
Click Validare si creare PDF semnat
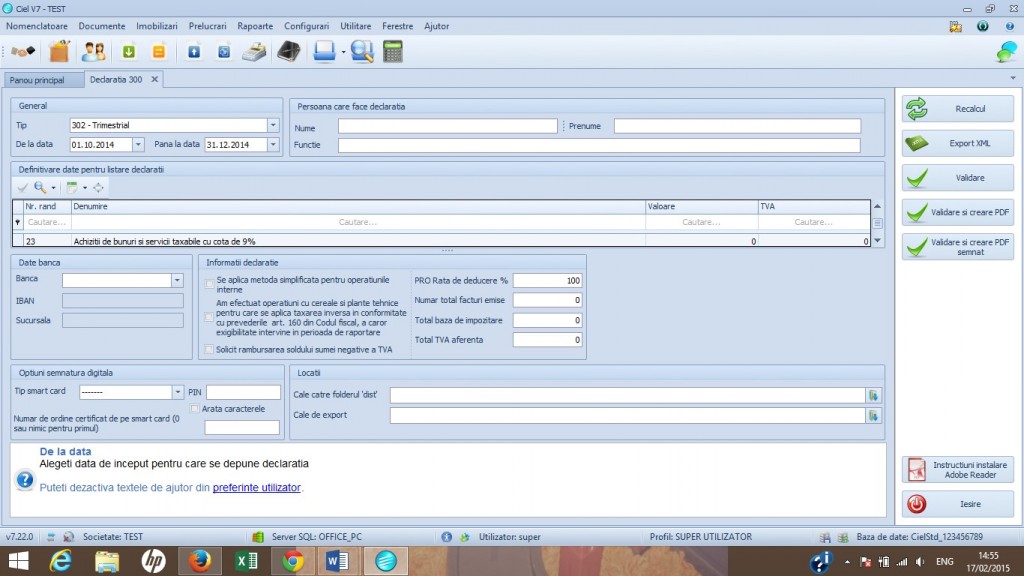[x=958, y=247]
